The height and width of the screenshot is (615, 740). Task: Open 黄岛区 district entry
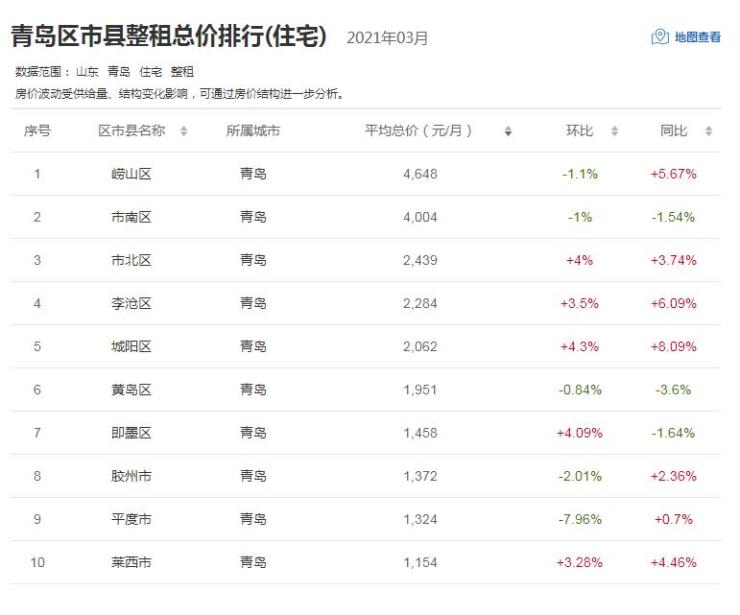[x=131, y=390]
